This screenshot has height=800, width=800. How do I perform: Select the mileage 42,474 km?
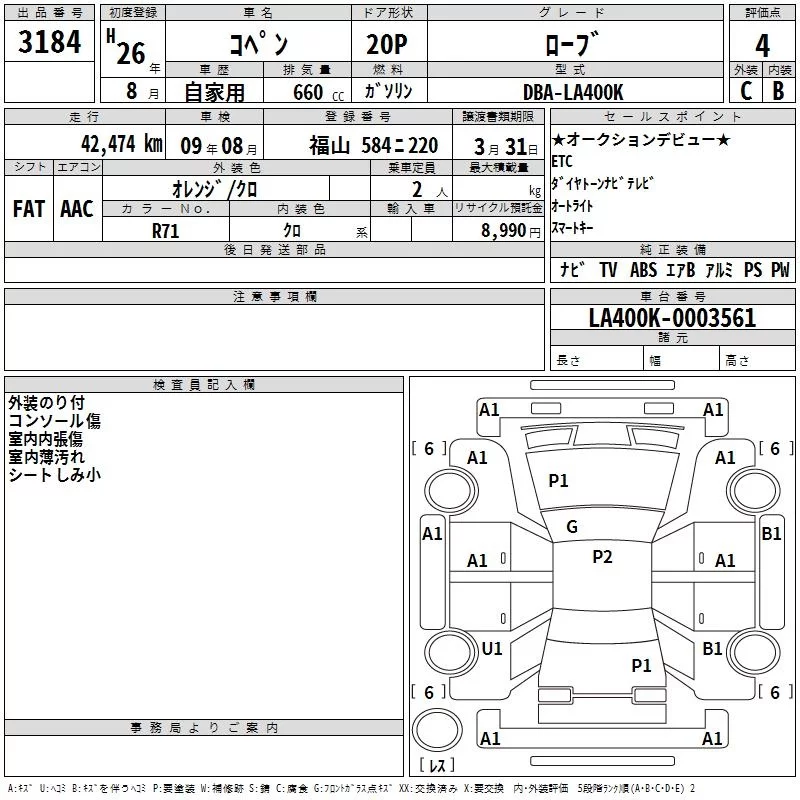pyautogui.click(x=122, y=144)
